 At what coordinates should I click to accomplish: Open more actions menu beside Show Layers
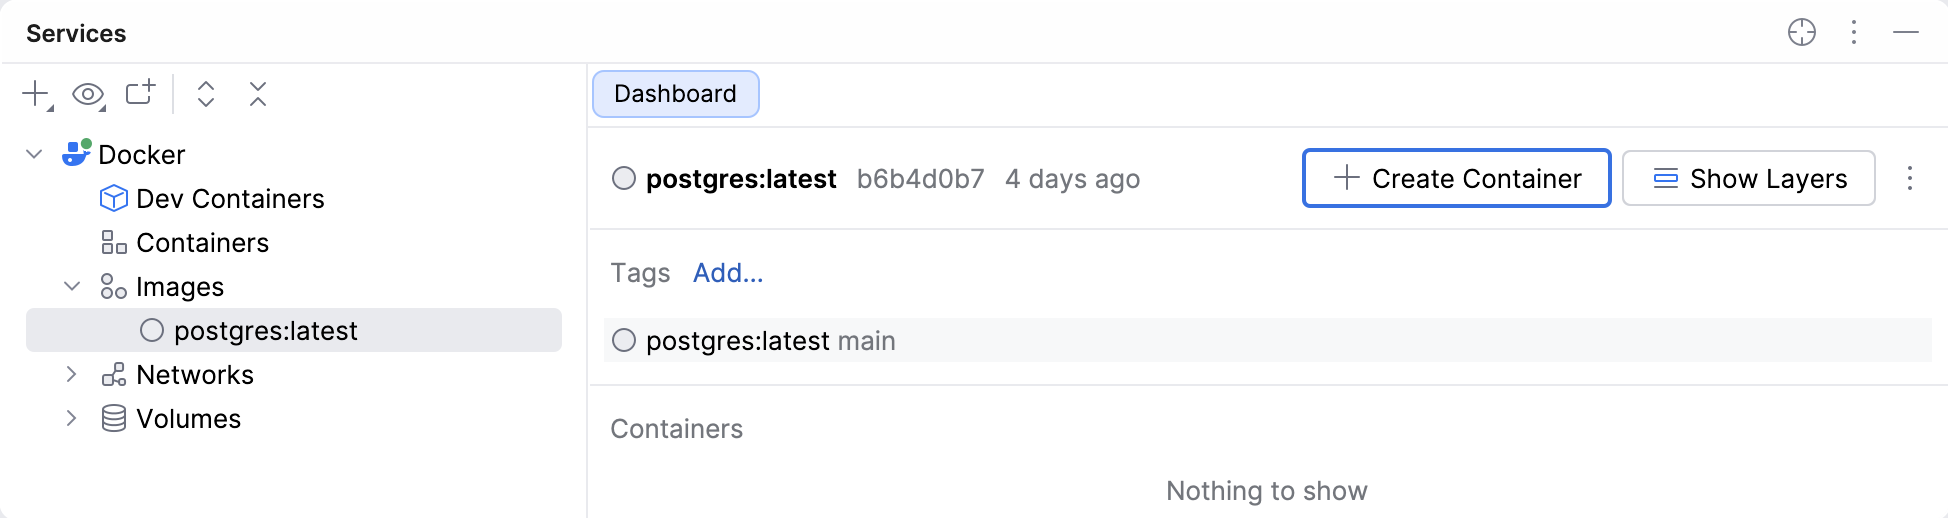tap(1909, 179)
